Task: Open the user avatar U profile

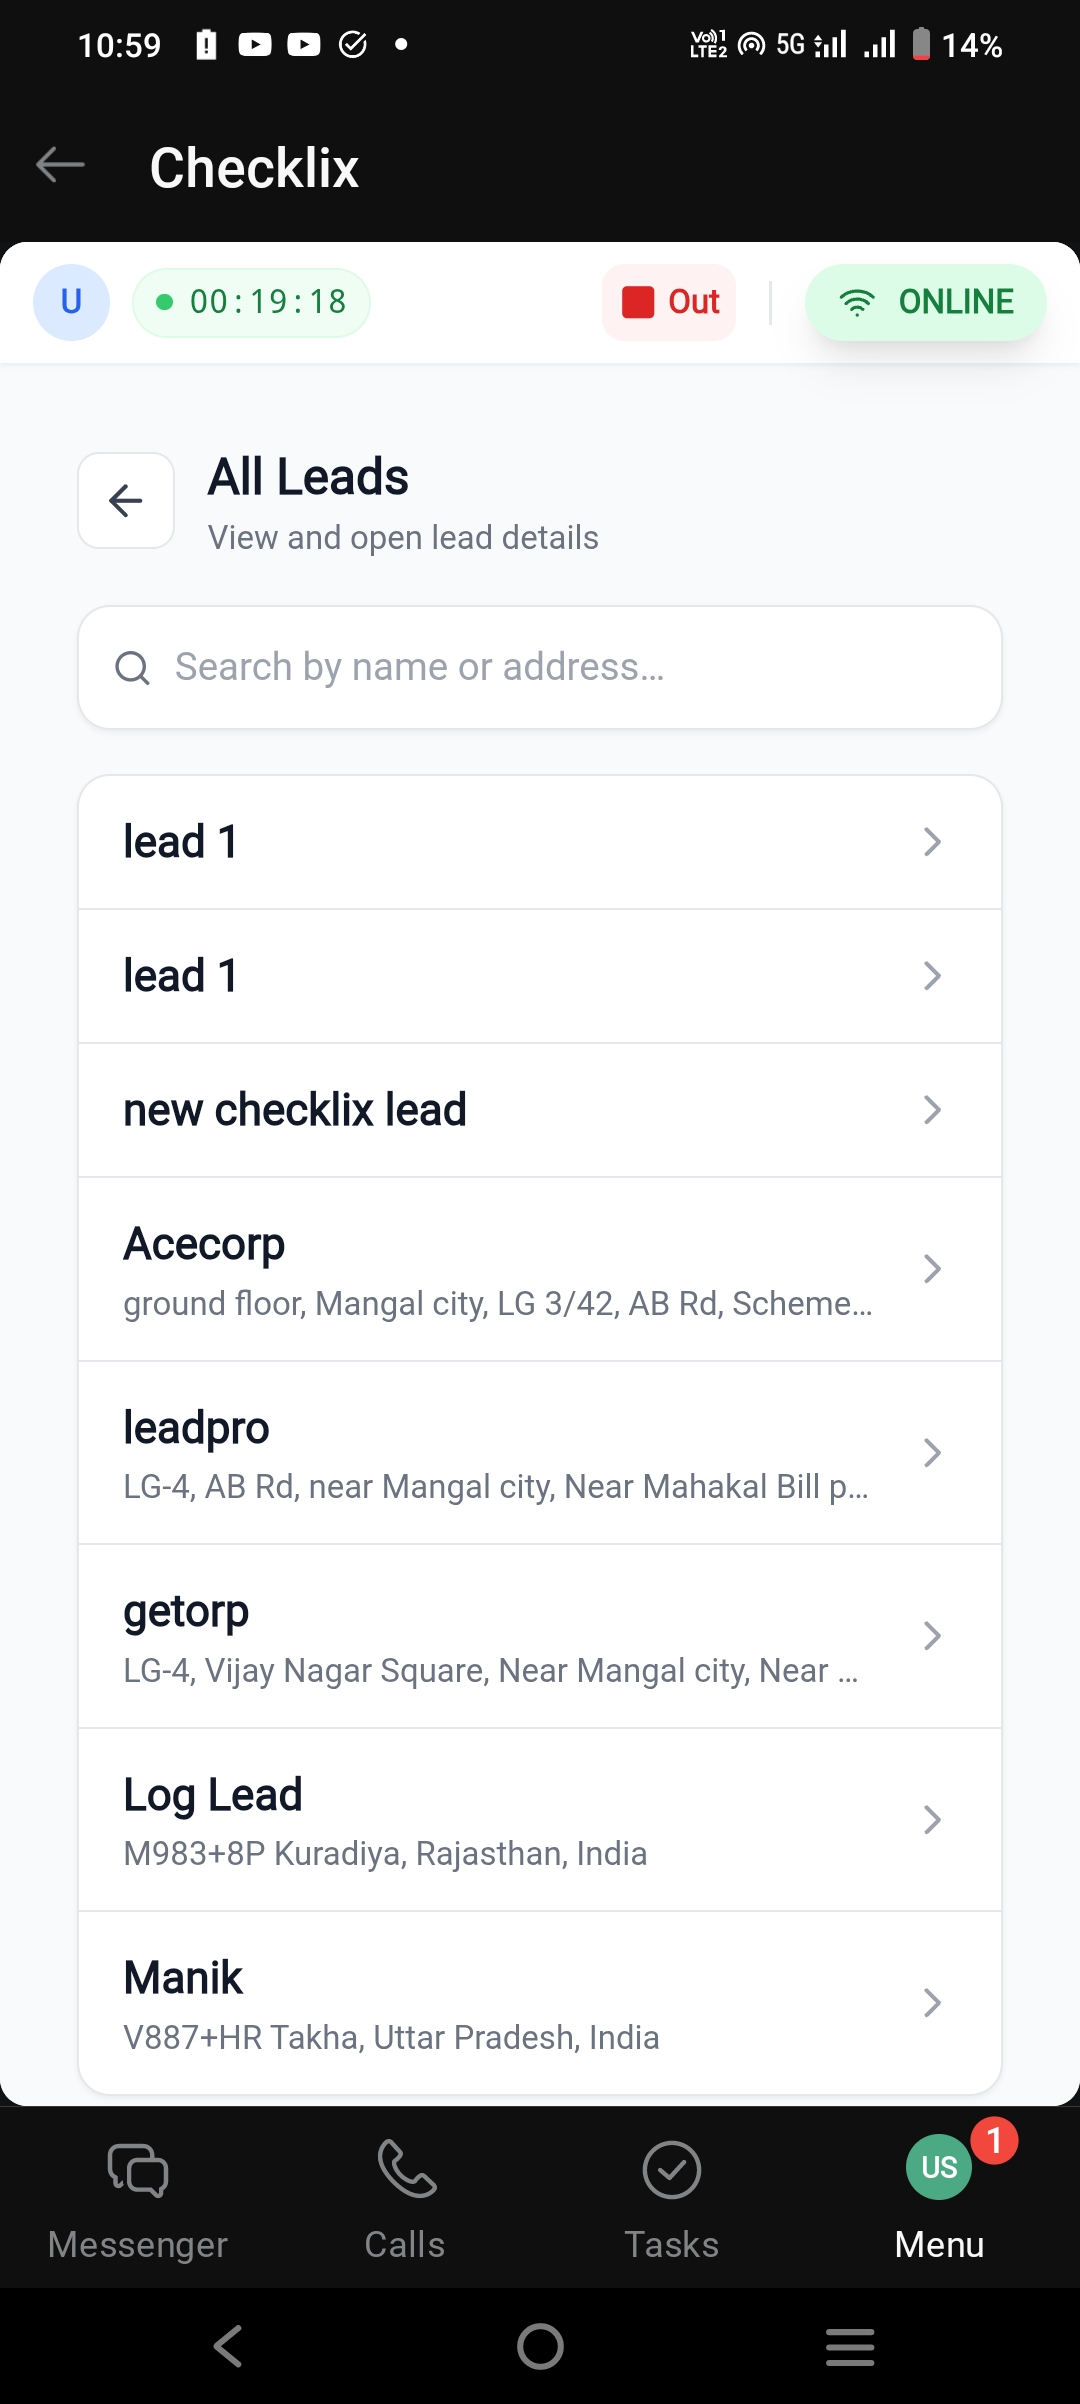Action: 71,302
